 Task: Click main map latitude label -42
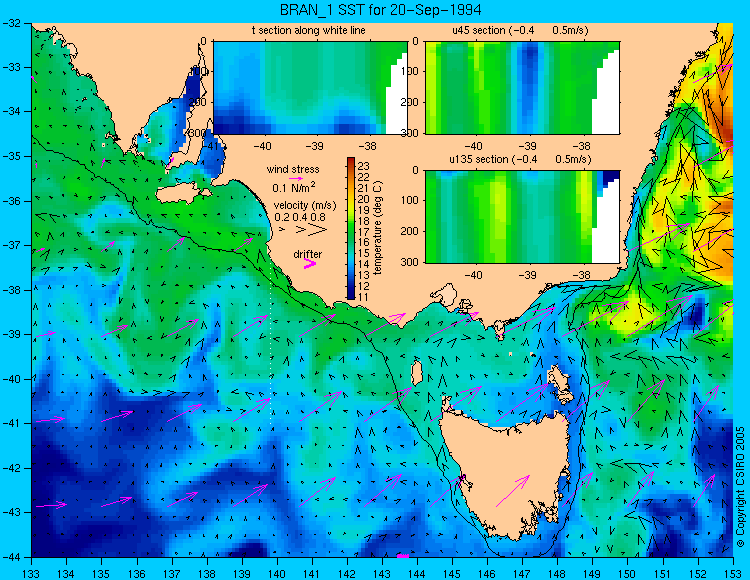pos(12,468)
